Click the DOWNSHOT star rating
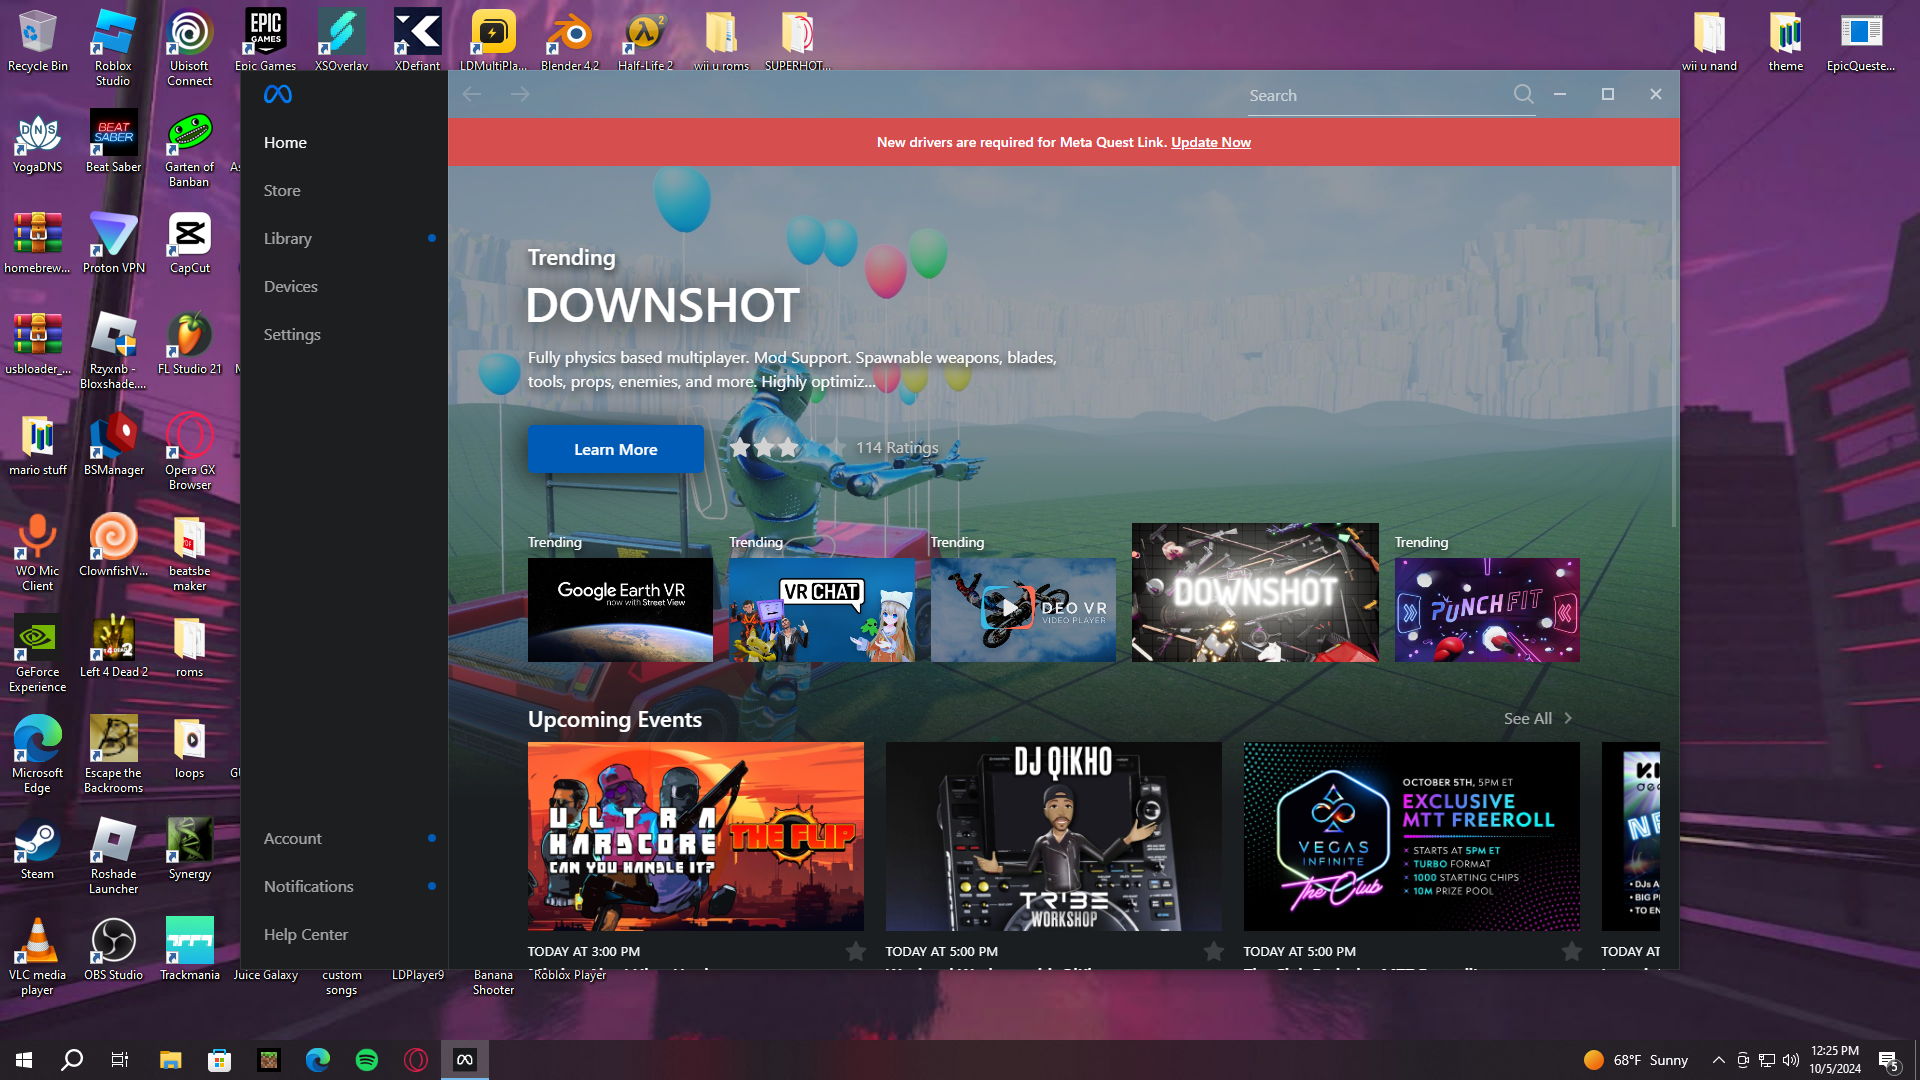Image resolution: width=1920 pixels, height=1080 pixels. [787, 448]
